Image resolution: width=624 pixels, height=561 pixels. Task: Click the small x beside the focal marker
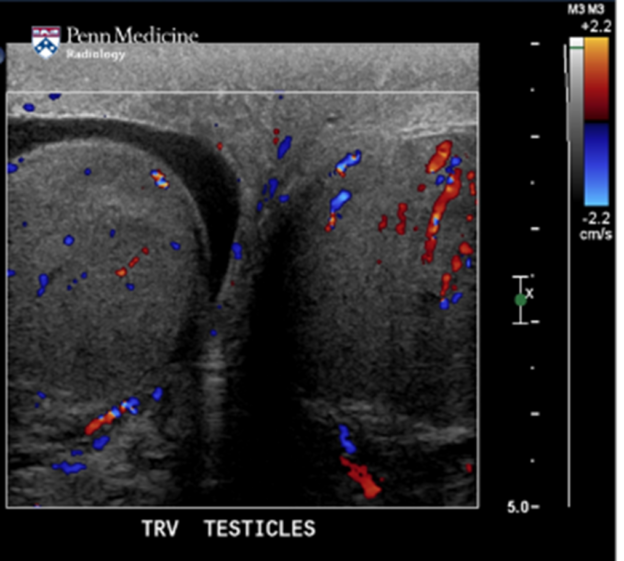[x=531, y=293]
